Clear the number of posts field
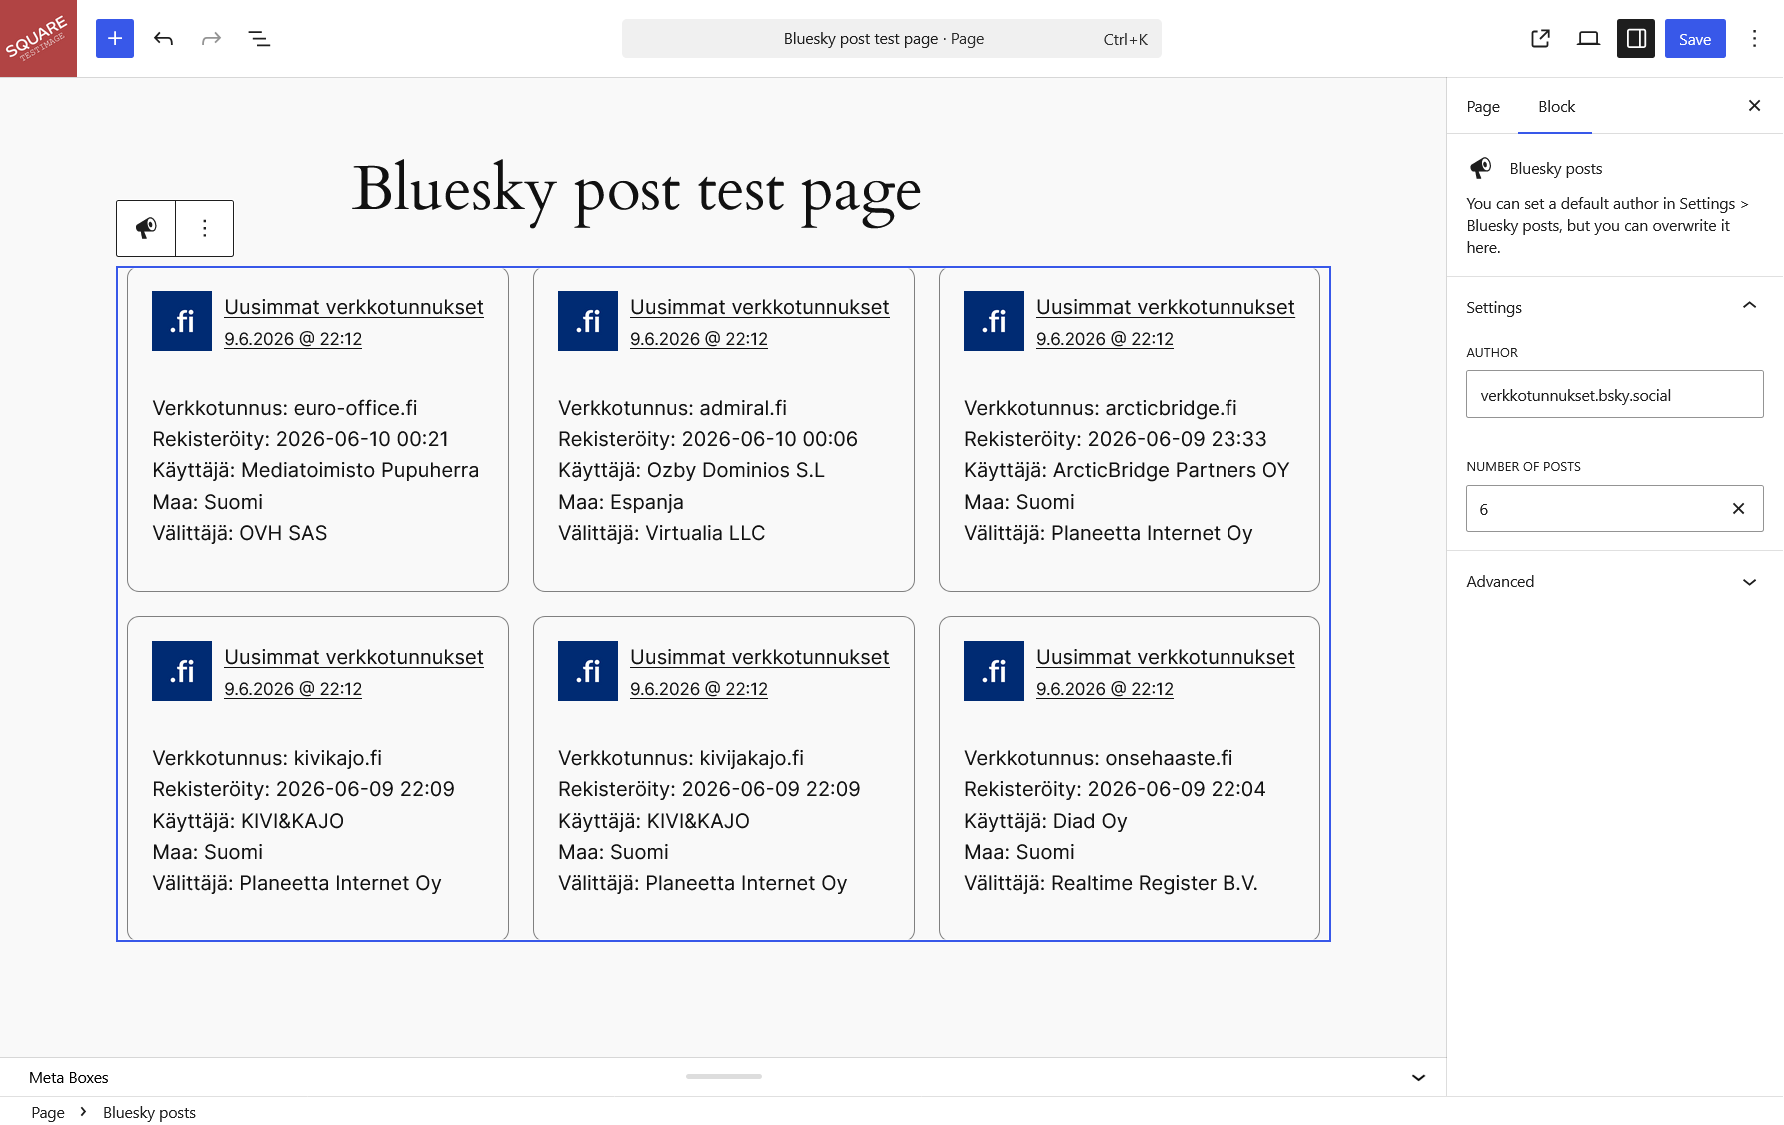Screen dimensions: 1784x1125 pyautogui.click(x=1738, y=509)
